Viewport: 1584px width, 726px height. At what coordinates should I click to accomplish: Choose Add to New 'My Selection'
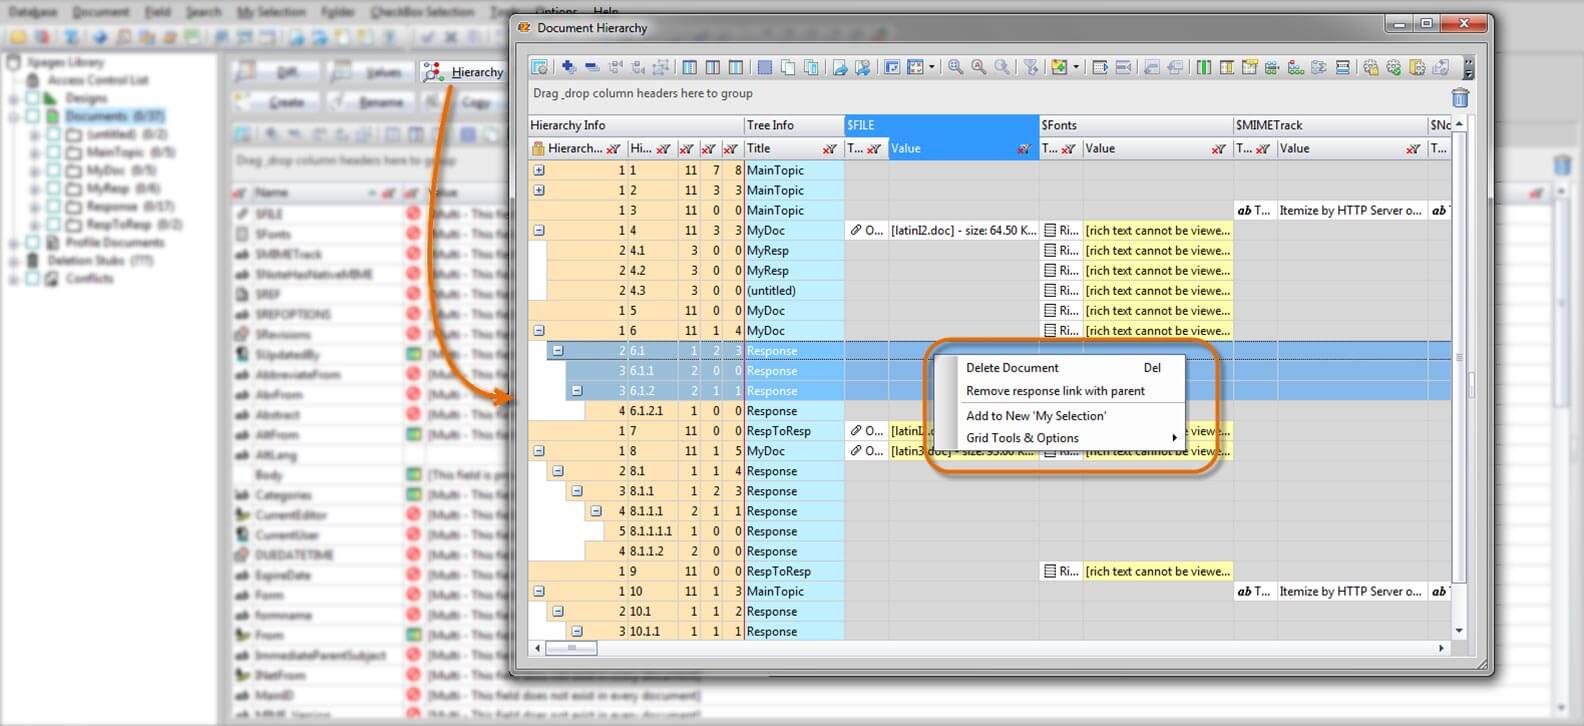(1035, 416)
